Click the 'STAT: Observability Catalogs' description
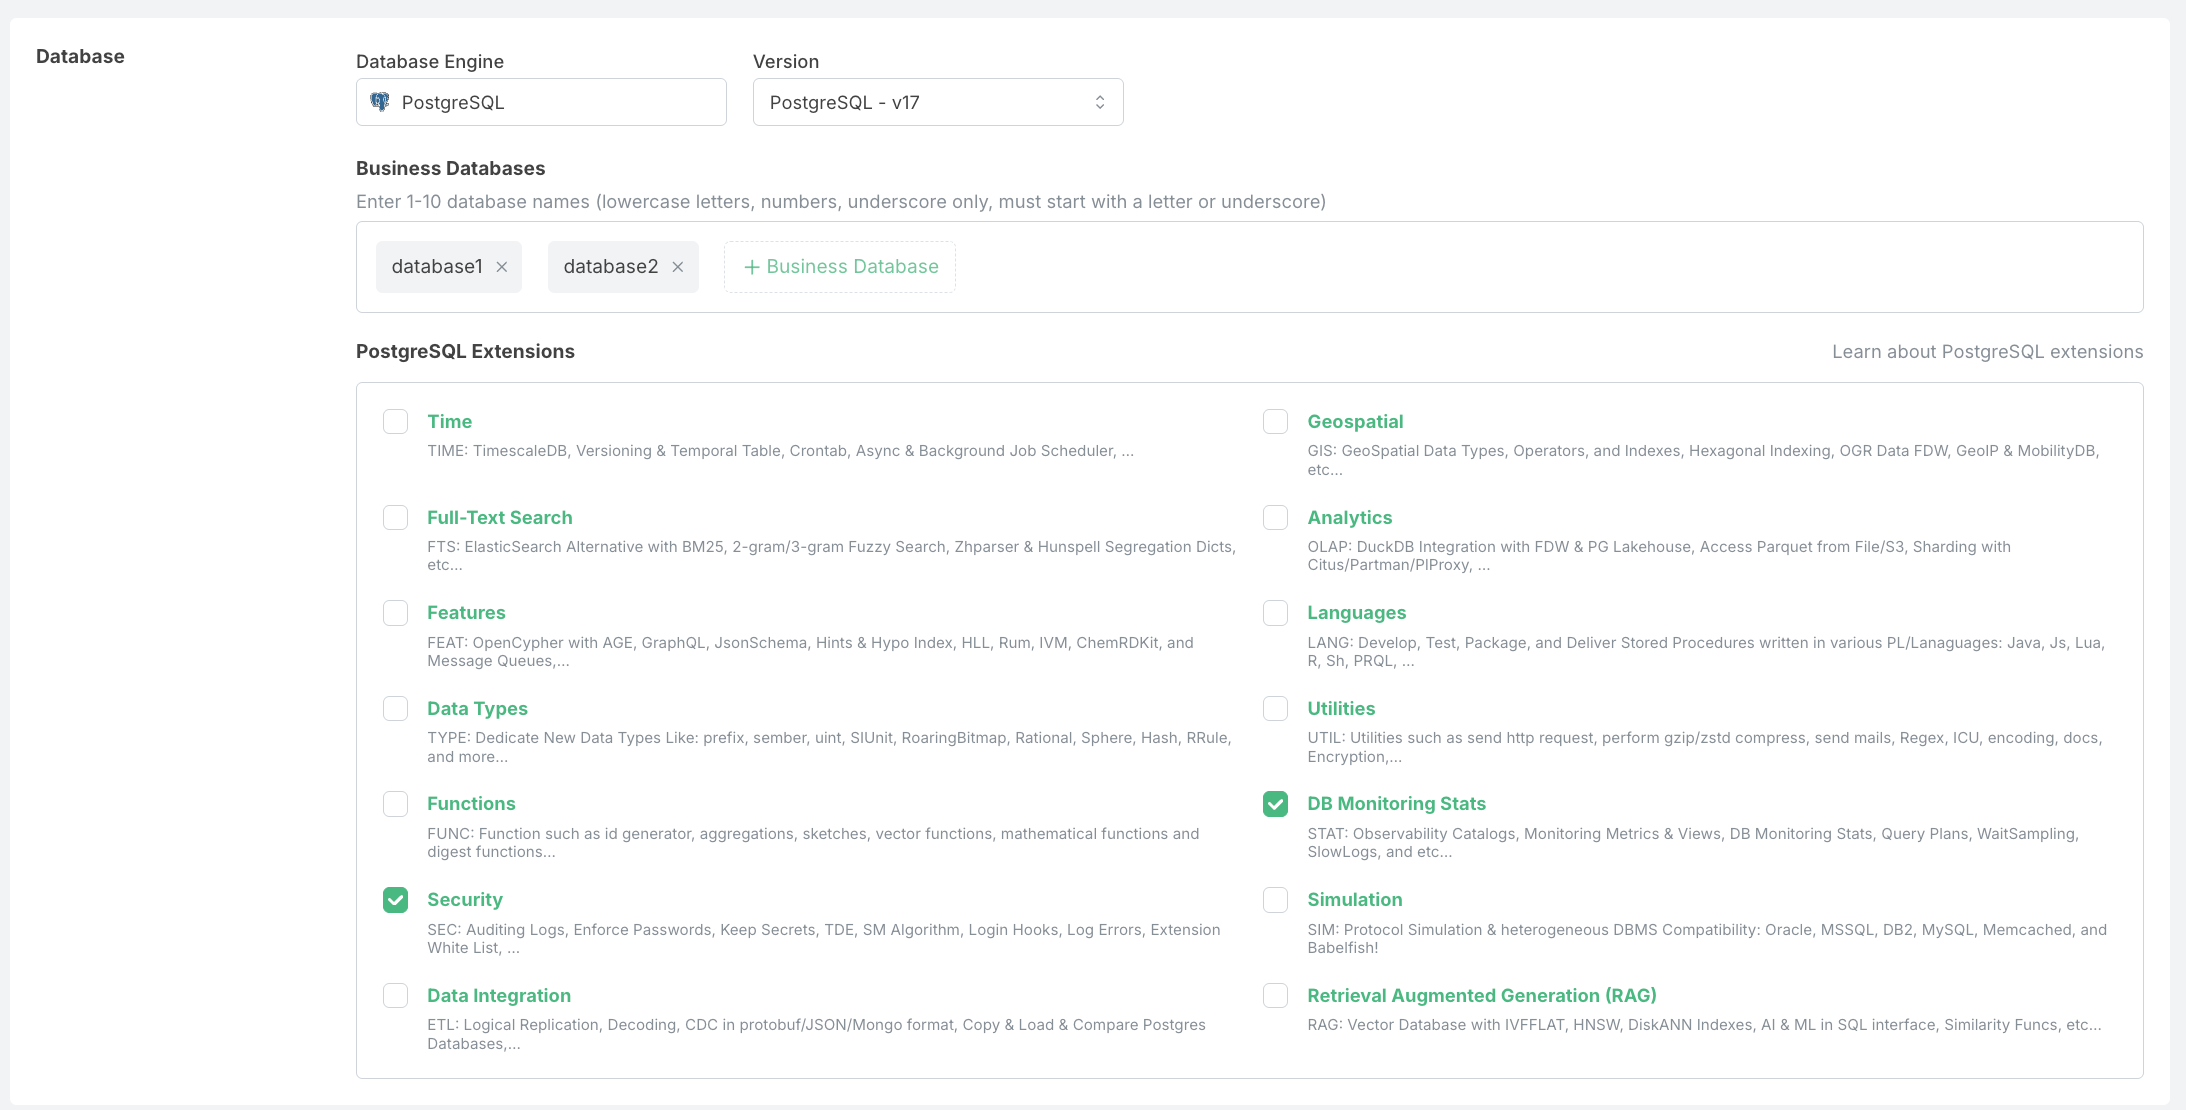Screen dimensions: 2186x1110 (x=1693, y=843)
